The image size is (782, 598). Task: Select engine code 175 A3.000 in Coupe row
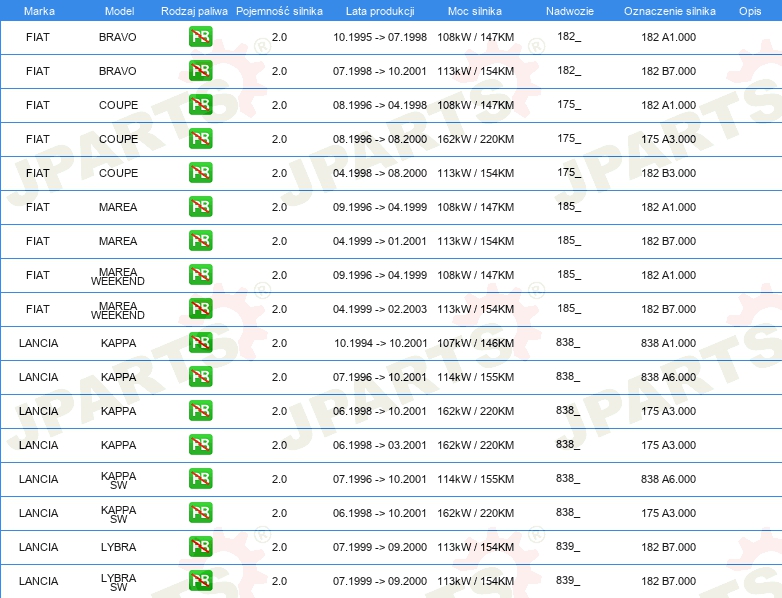pyautogui.click(x=668, y=139)
